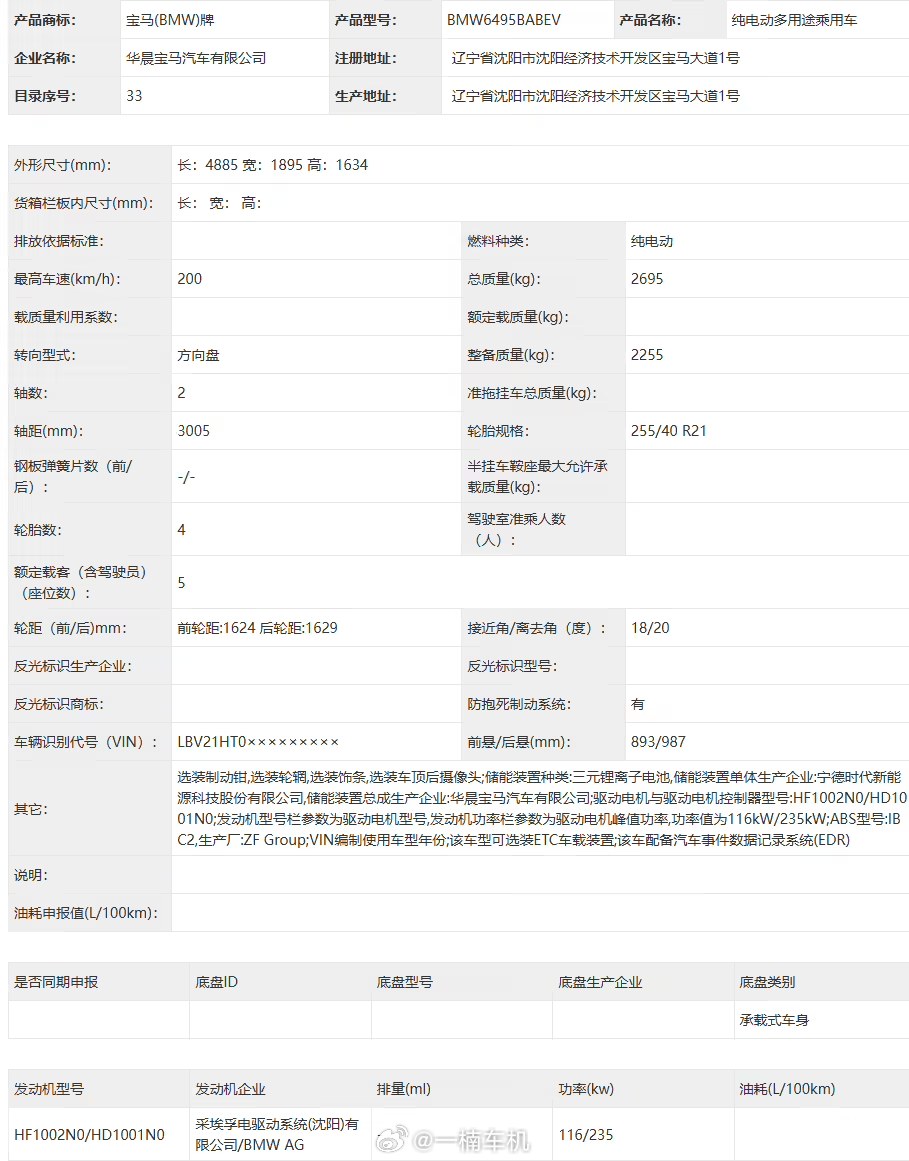This screenshot has width=909, height=1161.
Task: Click the 货箱栏板内尺寸(mm) label
Action: coord(84,203)
